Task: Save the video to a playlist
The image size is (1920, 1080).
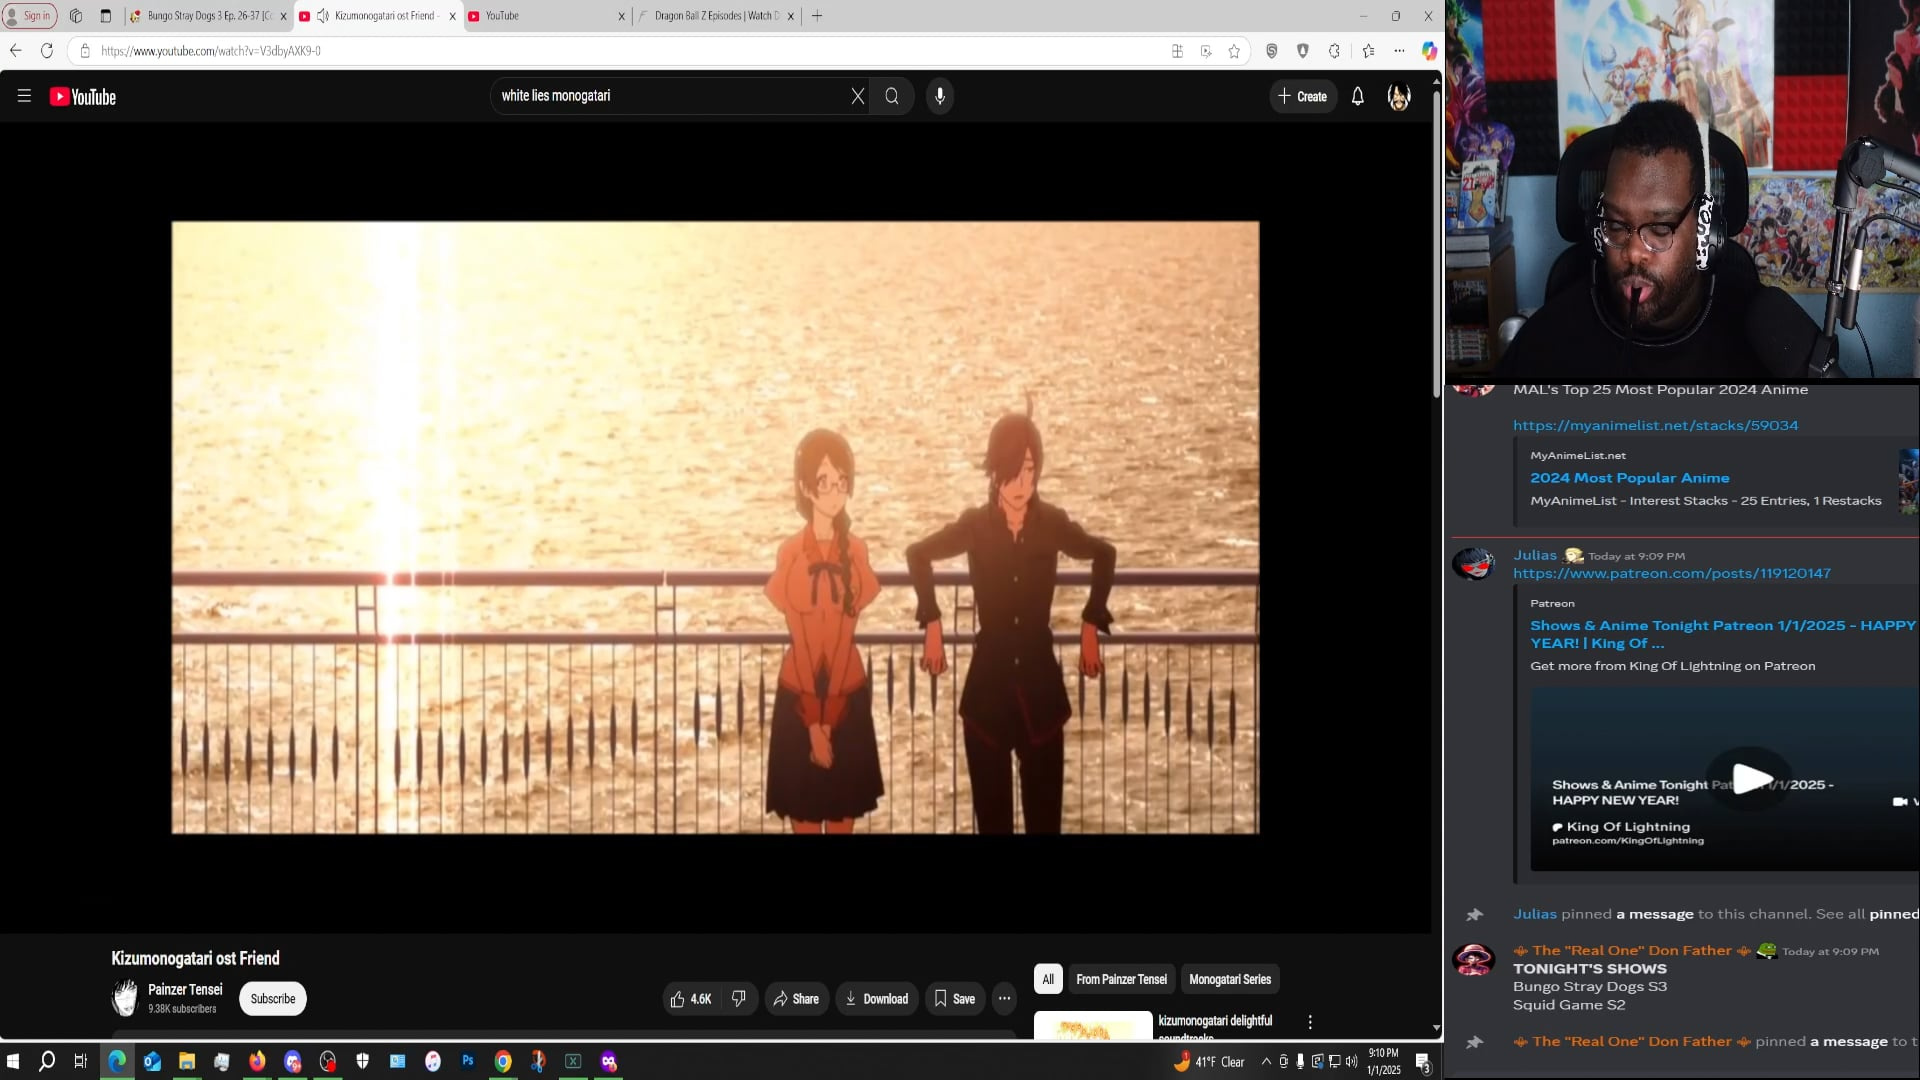Action: [x=954, y=999]
